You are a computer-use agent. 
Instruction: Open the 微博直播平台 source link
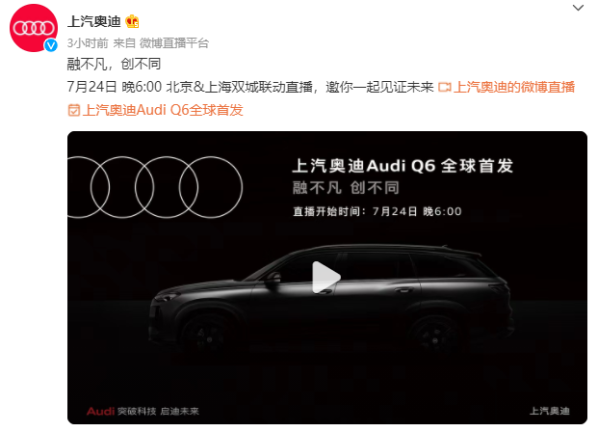click(174, 43)
